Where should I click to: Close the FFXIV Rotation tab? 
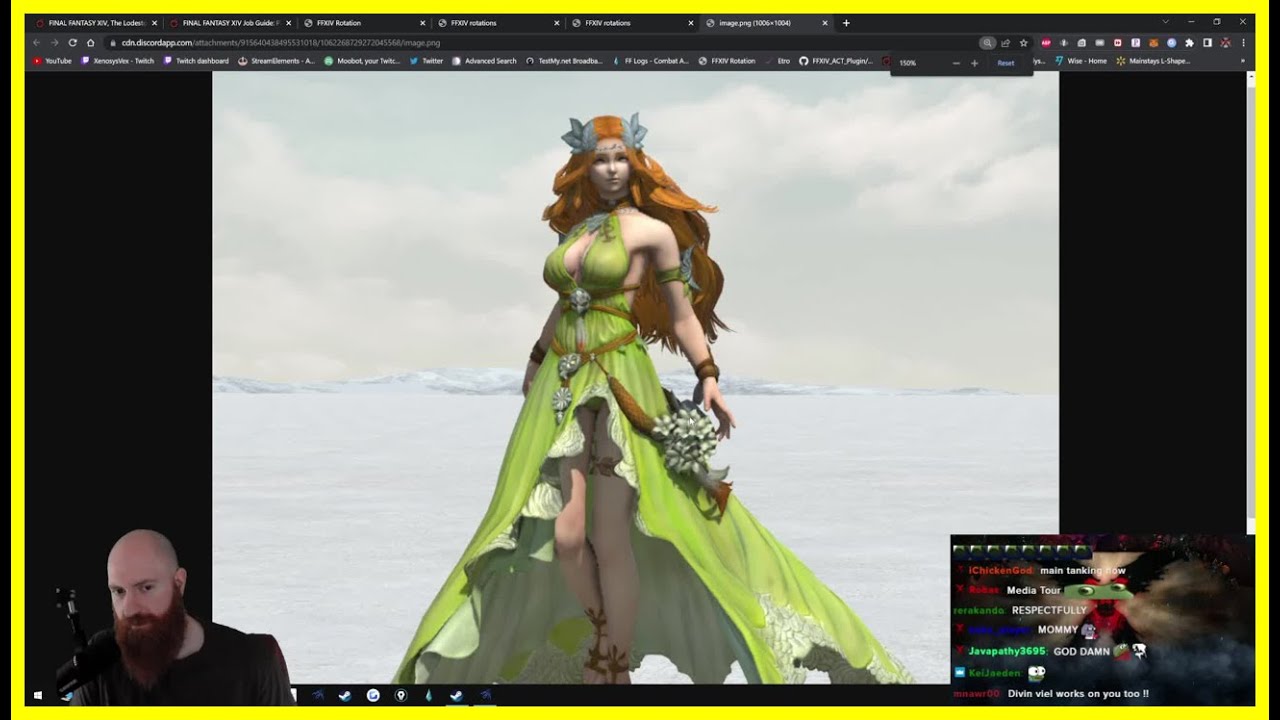pos(422,23)
